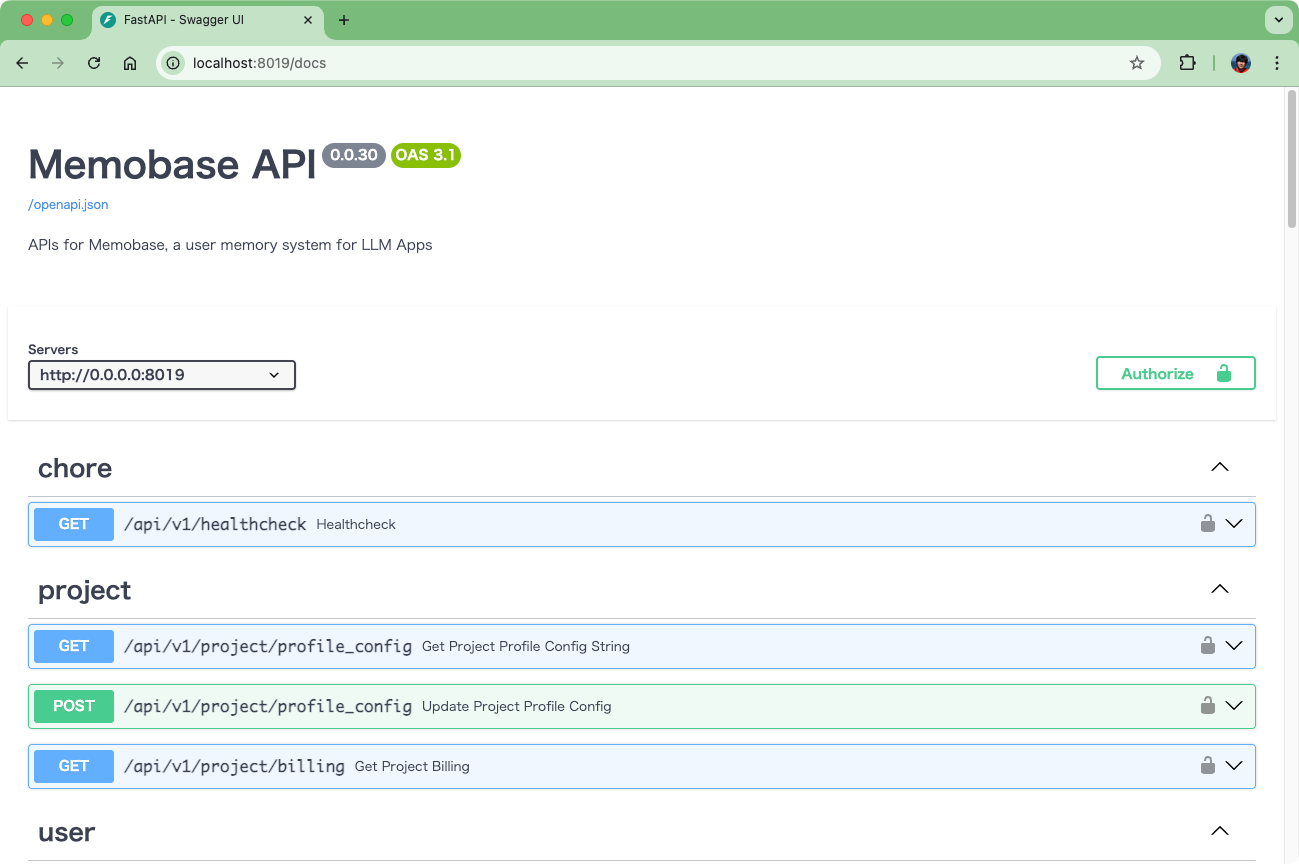This screenshot has height=864, width=1299.
Task: Click the /api/v1/healthcheck path text
Action: [x=215, y=524]
